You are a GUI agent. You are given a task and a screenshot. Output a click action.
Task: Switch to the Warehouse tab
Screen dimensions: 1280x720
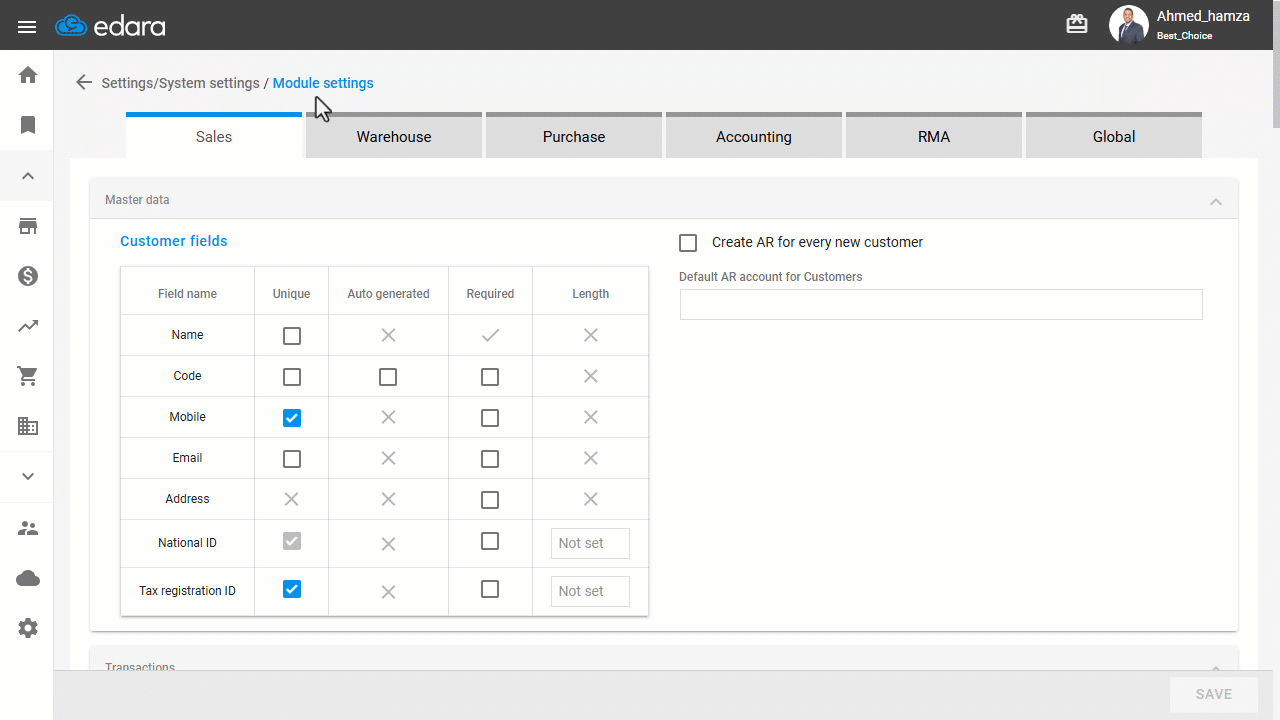tap(394, 136)
